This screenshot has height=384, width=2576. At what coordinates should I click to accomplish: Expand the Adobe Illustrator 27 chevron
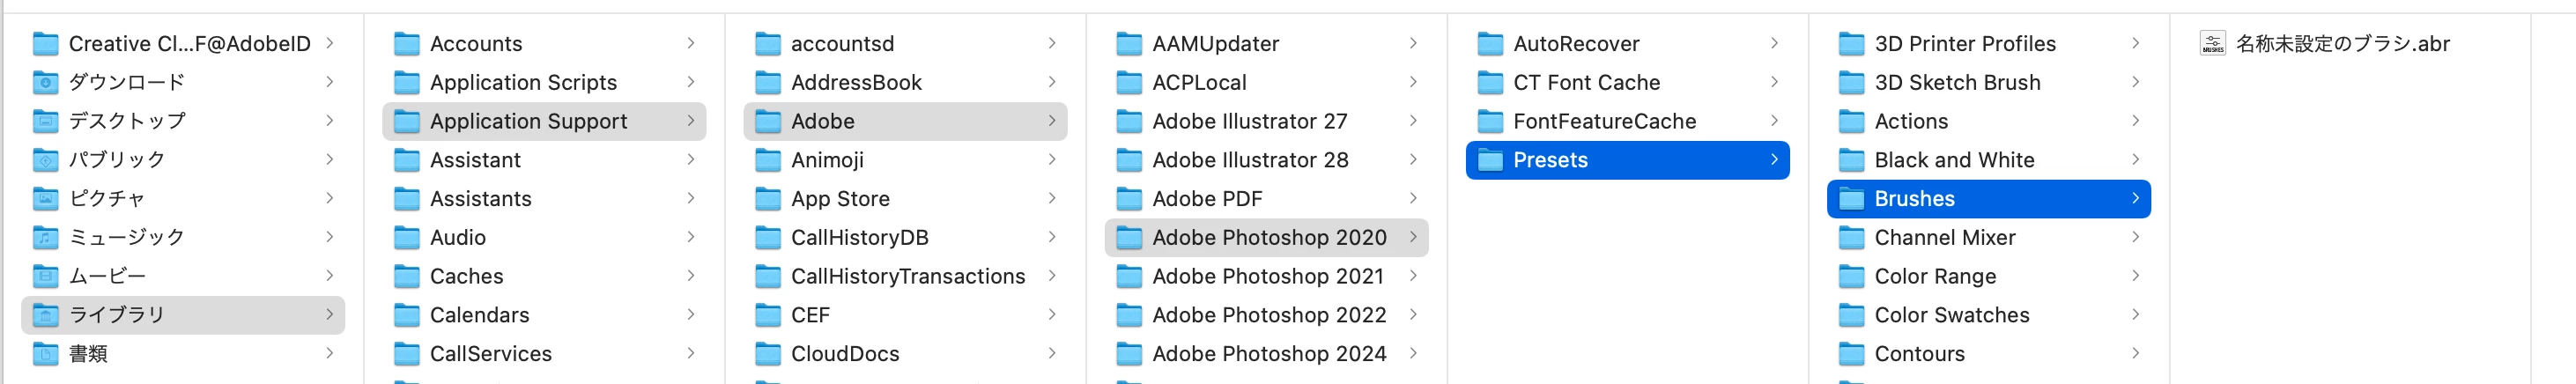pos(1412,121)
